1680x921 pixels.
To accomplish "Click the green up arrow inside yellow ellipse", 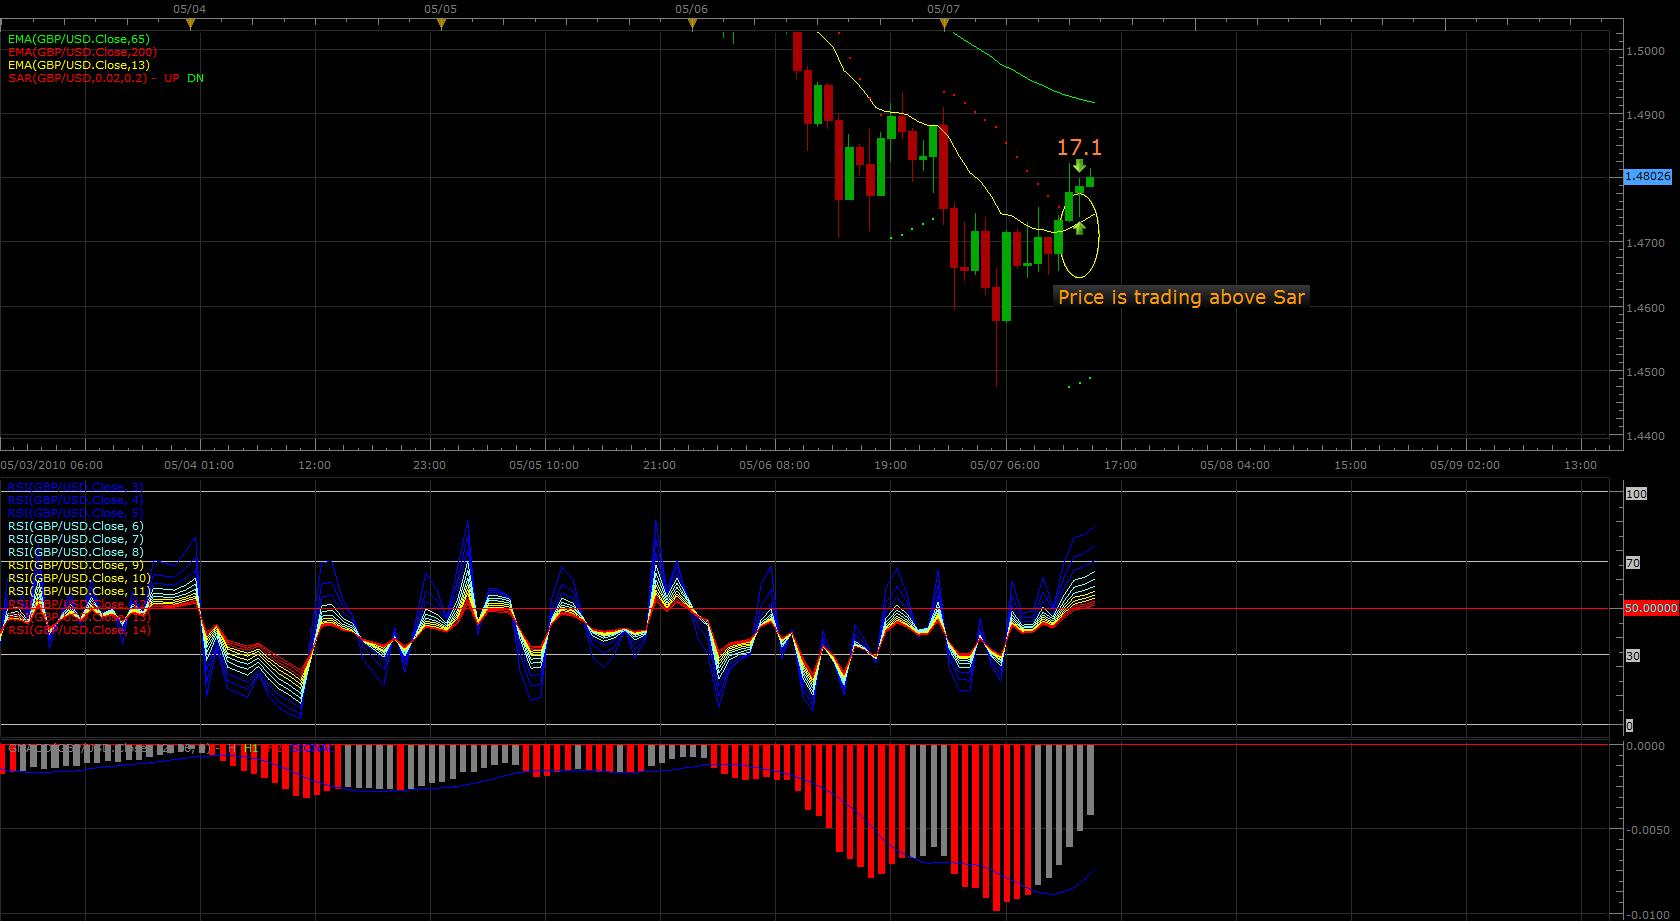I will (1080, 227).
